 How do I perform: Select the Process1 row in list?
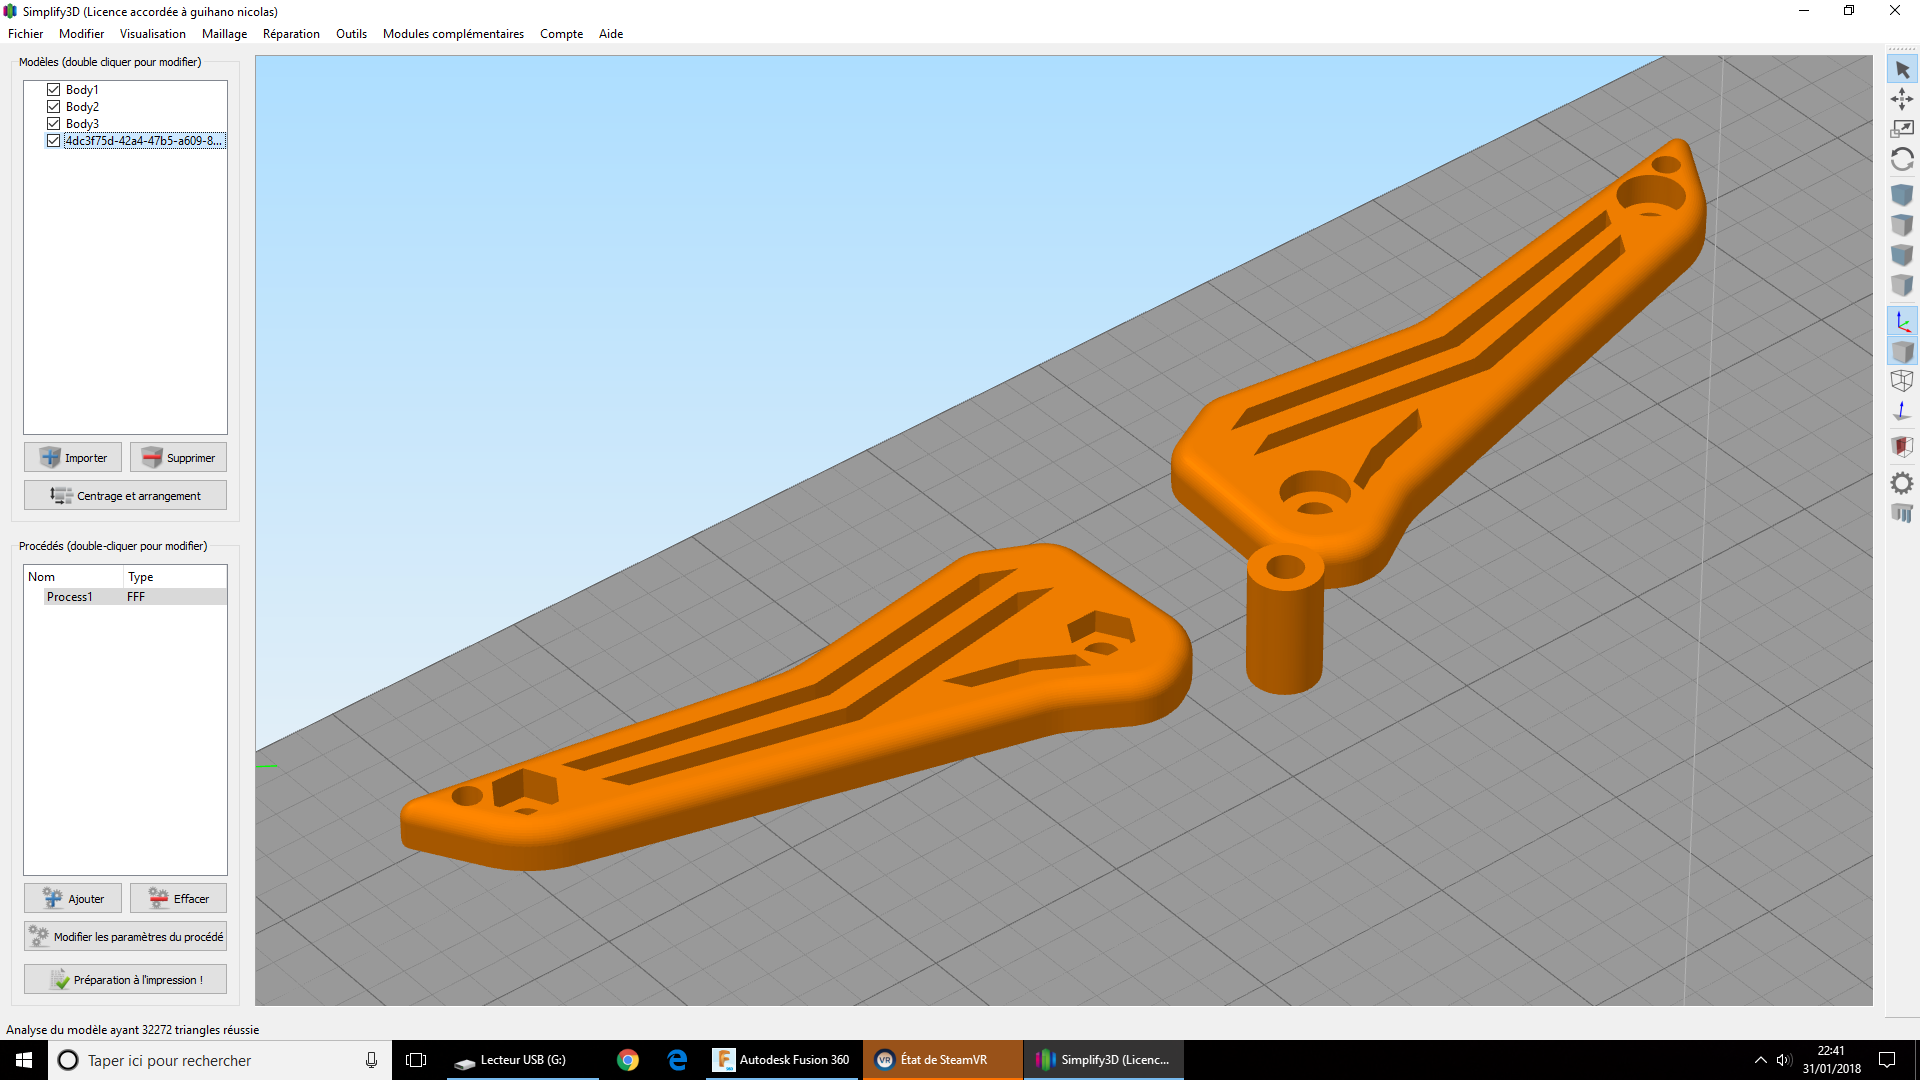pos(125,597)
